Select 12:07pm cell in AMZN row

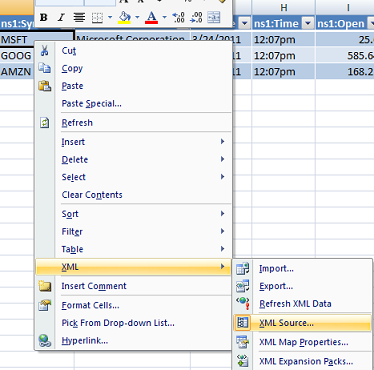[284, 71]
